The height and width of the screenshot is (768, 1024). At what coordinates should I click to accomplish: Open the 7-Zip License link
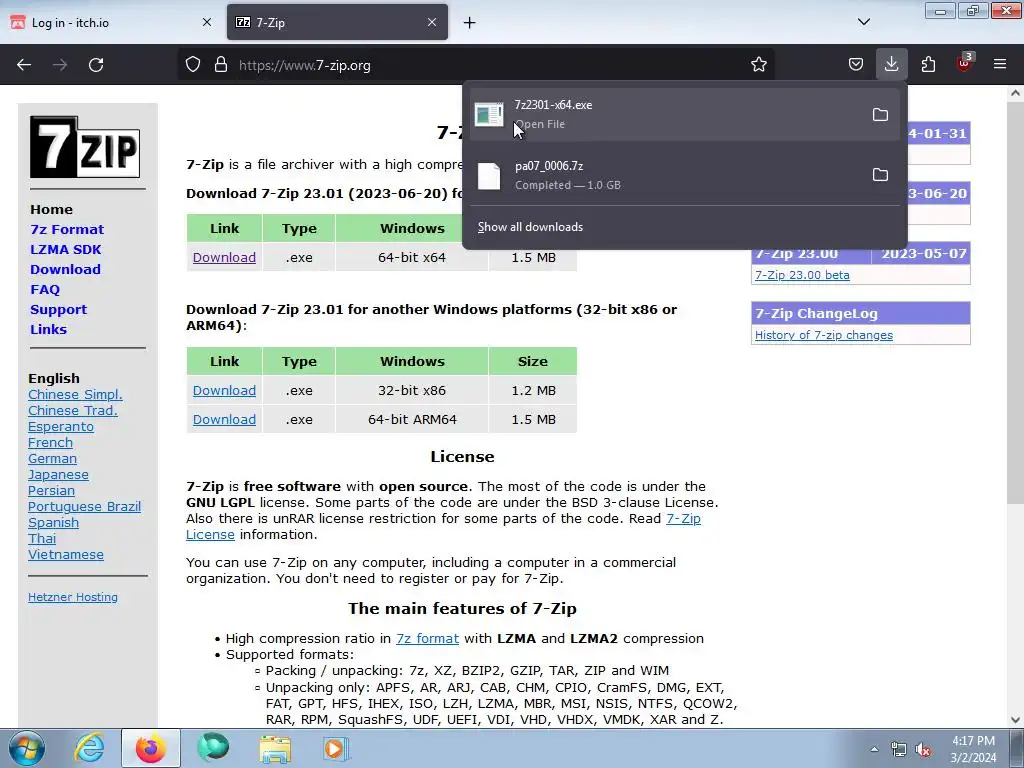point(443,526)
